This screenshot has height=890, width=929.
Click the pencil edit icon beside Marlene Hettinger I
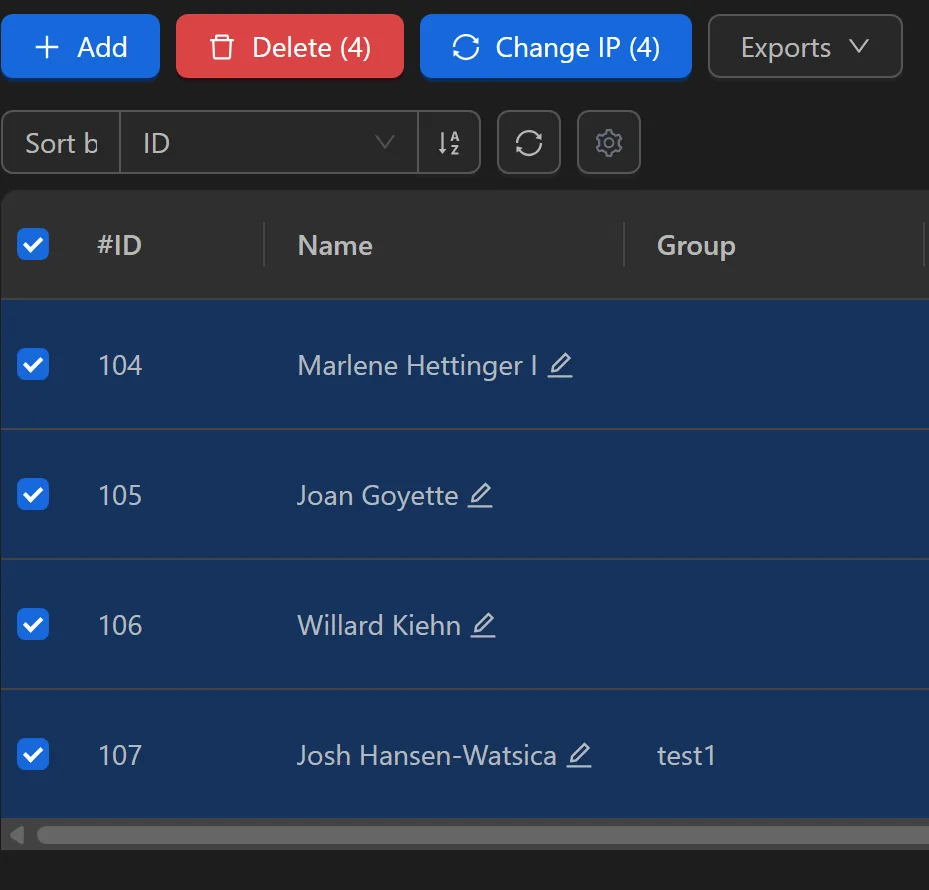pos(560,366)
